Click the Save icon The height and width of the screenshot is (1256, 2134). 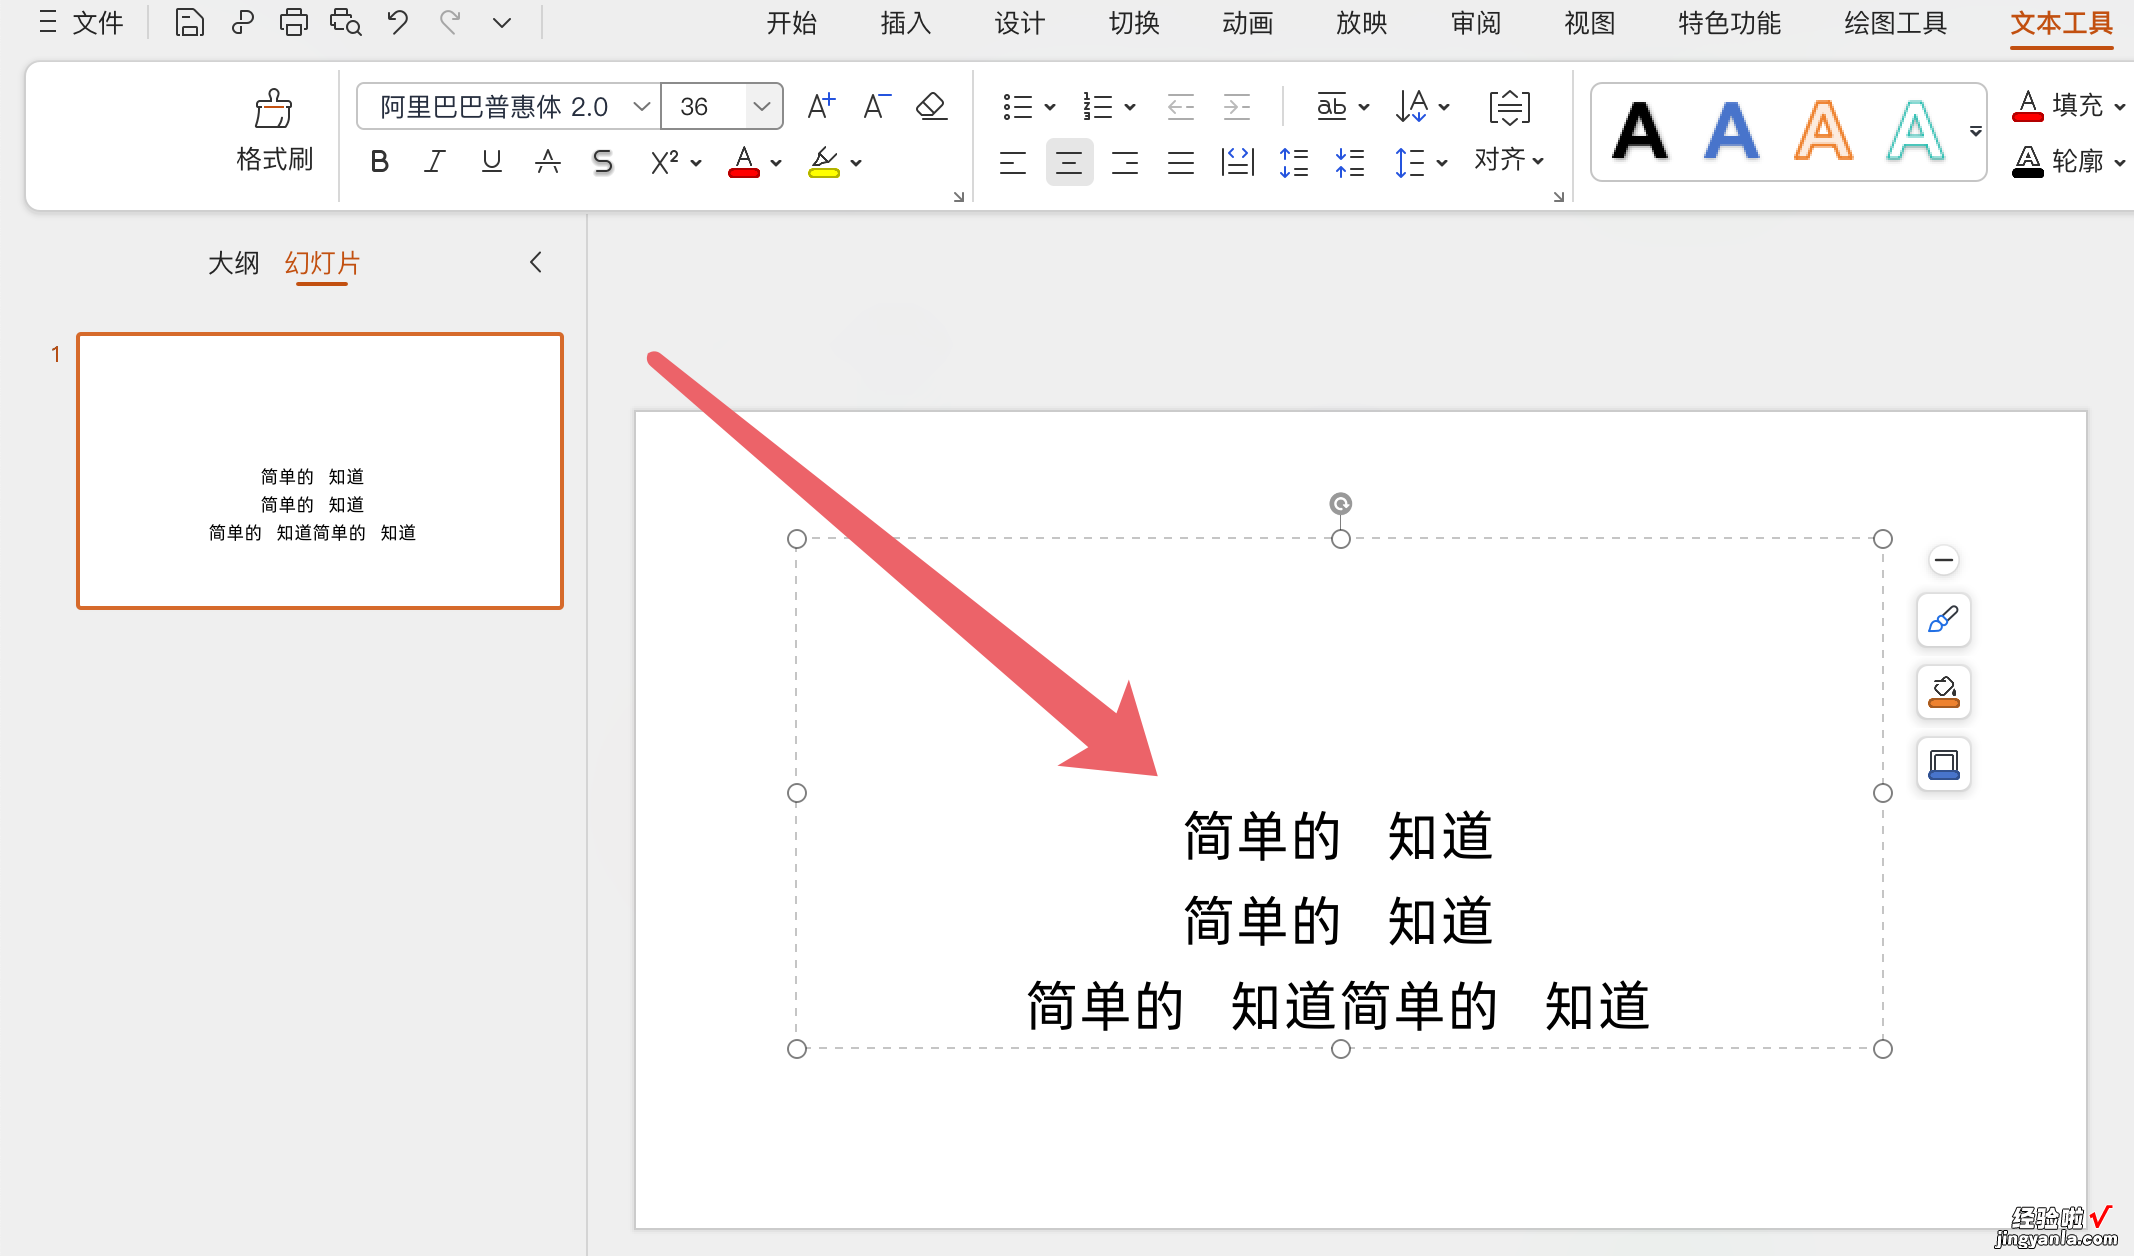(x=189, y=22)
